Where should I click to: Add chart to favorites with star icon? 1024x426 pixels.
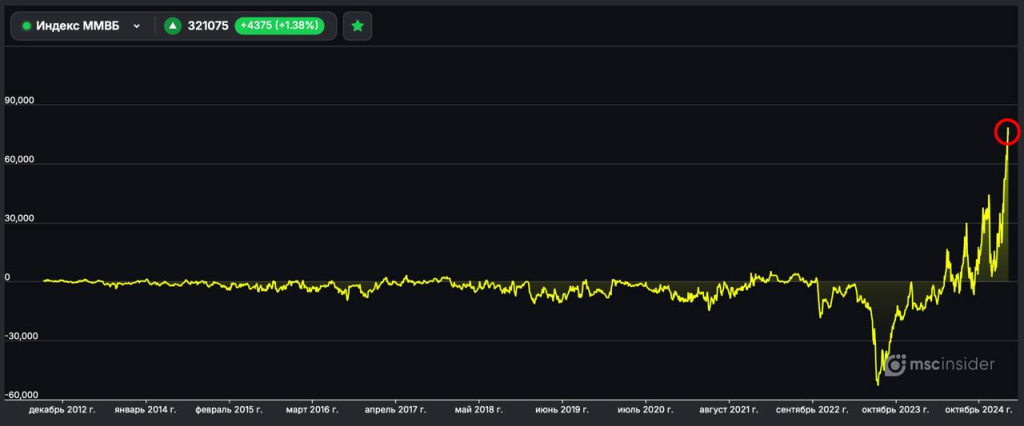point(357,26)
